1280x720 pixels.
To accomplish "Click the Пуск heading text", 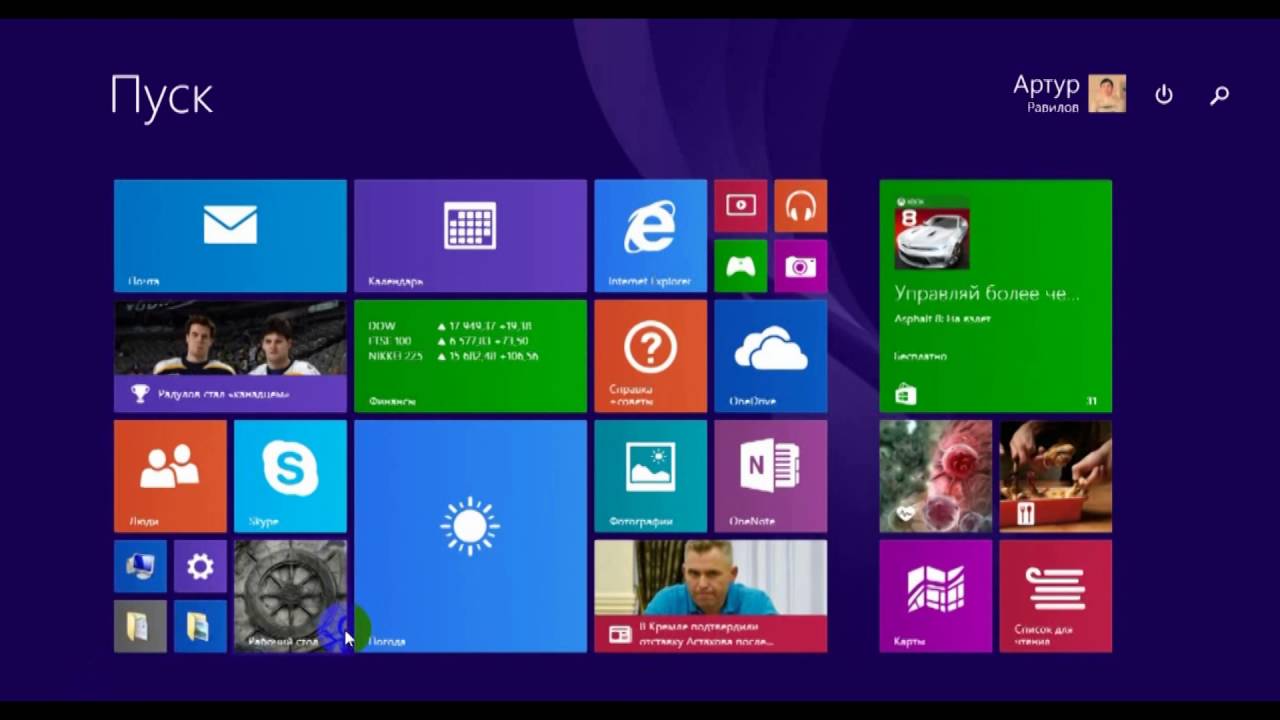I will tap(161, 97).
